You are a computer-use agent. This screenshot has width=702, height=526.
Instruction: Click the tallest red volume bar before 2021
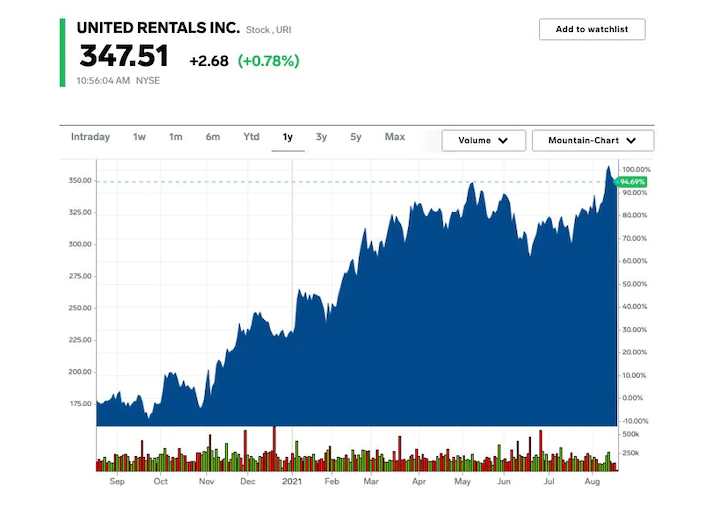pyautogui.click(x=274, y=449)
